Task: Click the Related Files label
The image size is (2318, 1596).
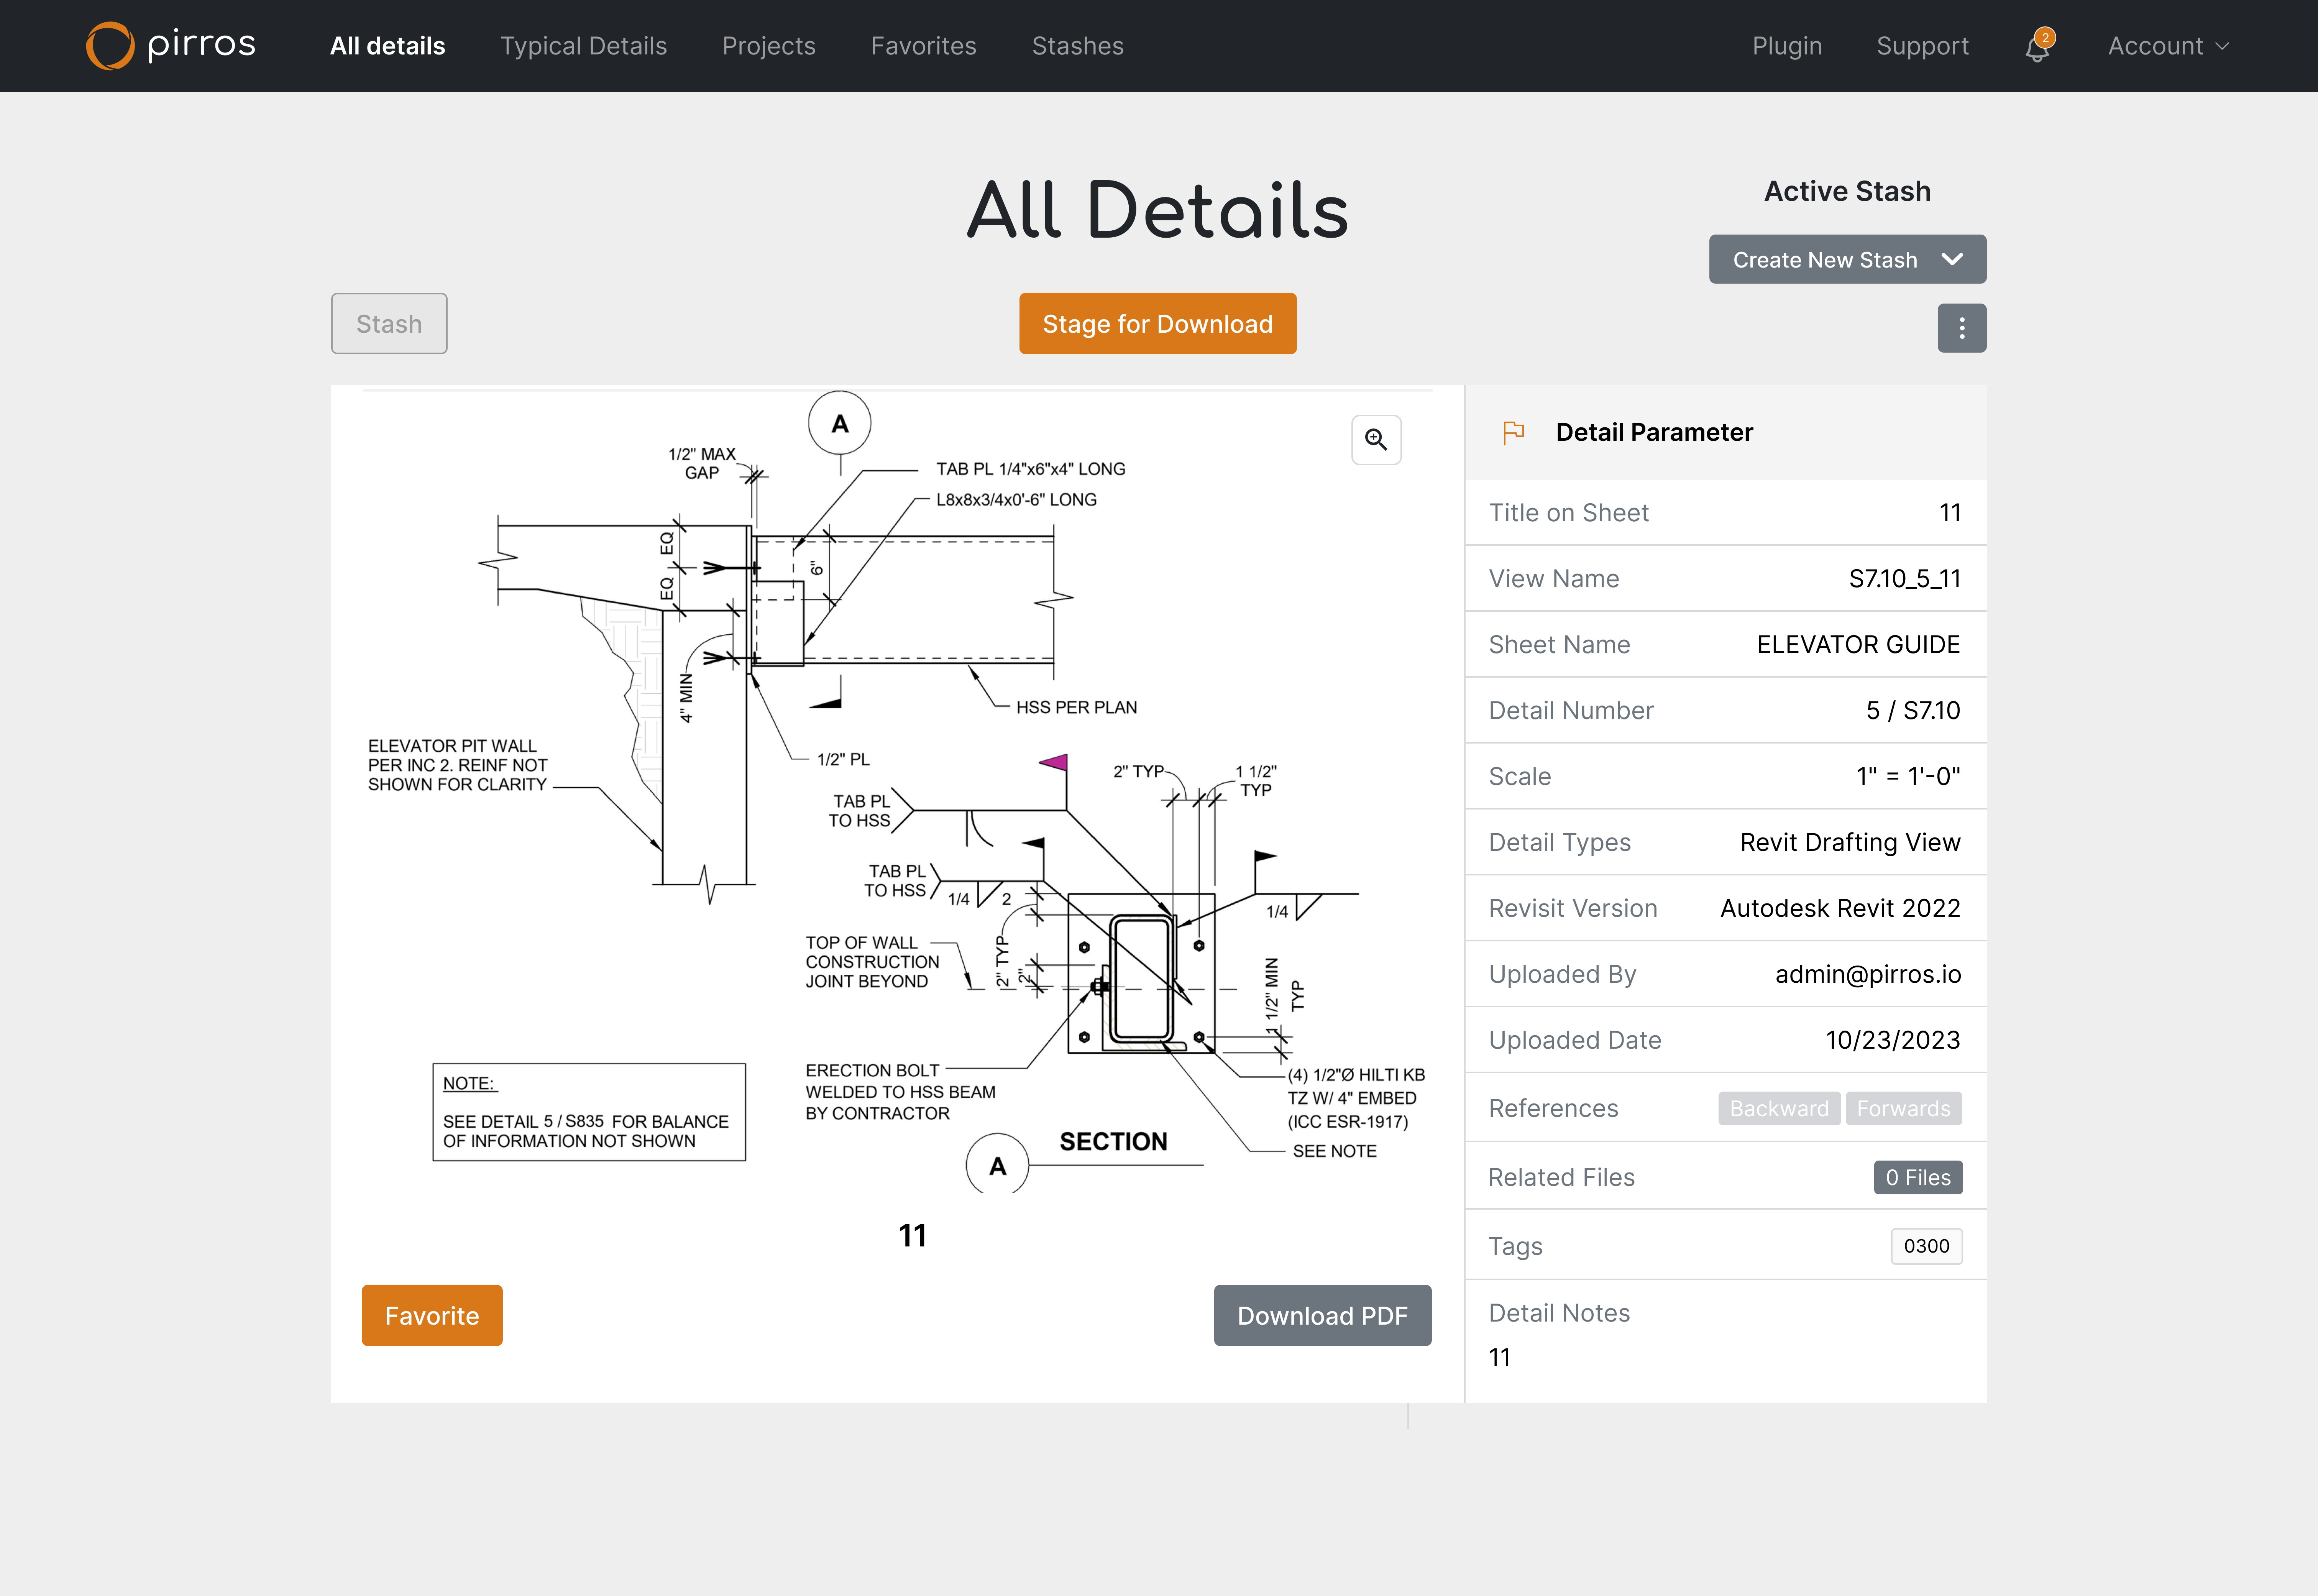Action: 1561,1178
